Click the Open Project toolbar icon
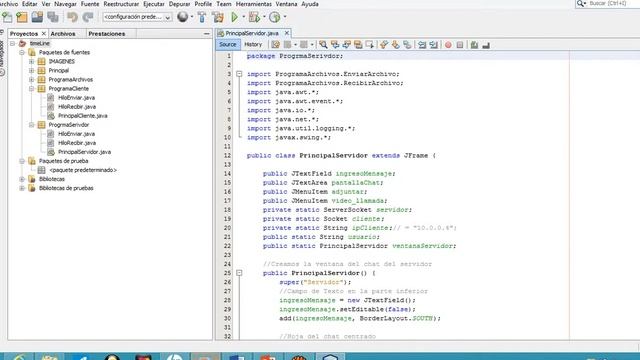Viewport: 640px width, 360px height. (37, 17)
